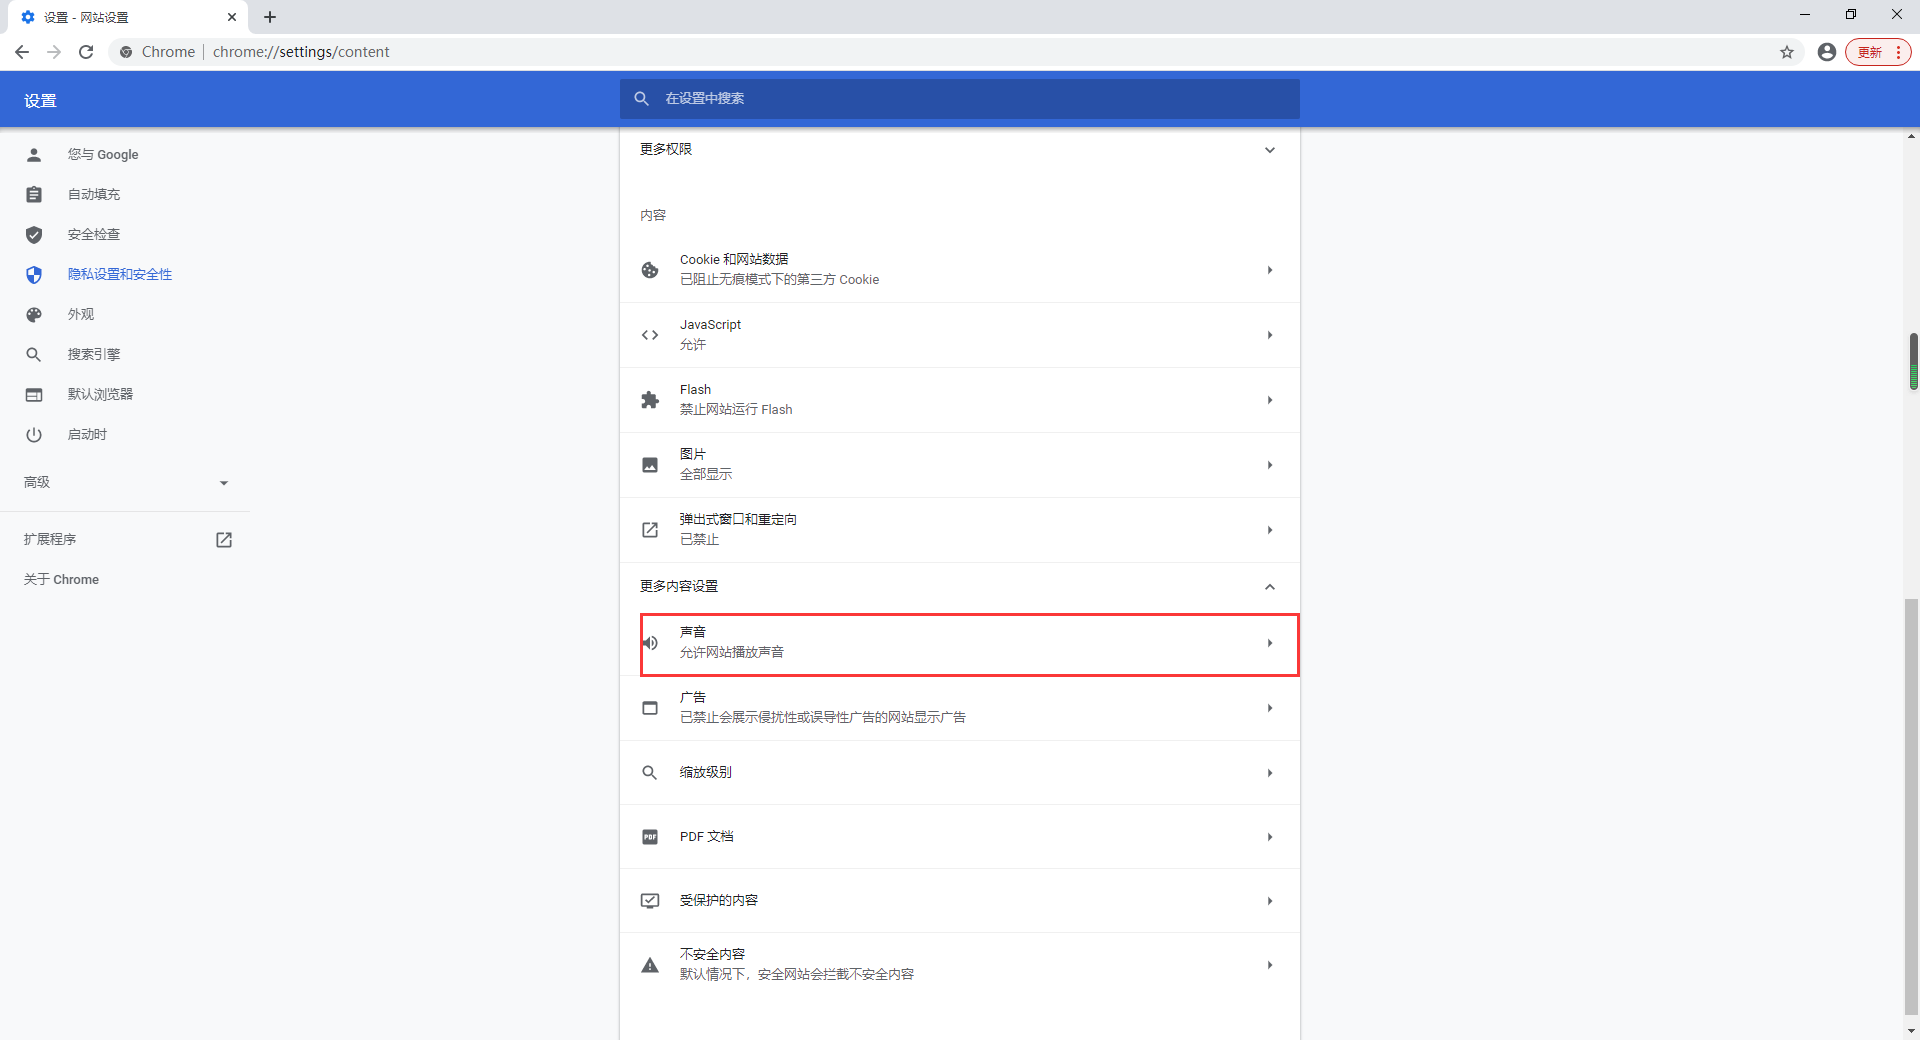
Task: Click the search magnifier icon in settings bar
Action: click(642, 99)
